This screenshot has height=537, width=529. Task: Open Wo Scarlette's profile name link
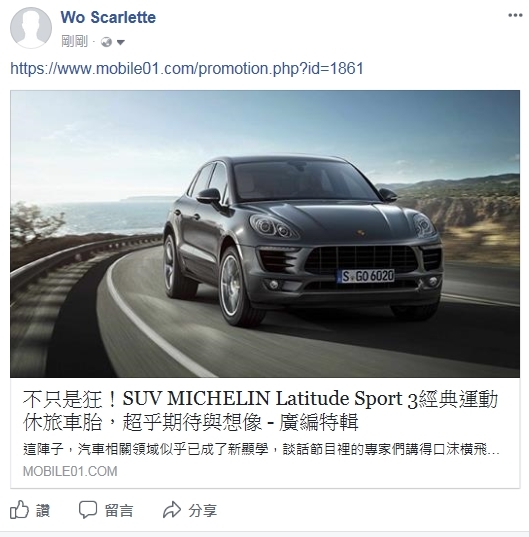108,17
